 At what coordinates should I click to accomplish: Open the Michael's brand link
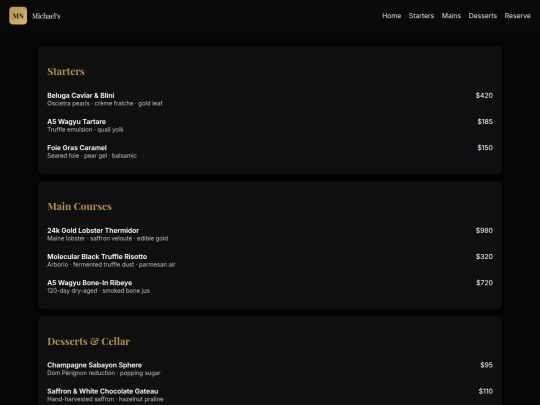point(46,16)
